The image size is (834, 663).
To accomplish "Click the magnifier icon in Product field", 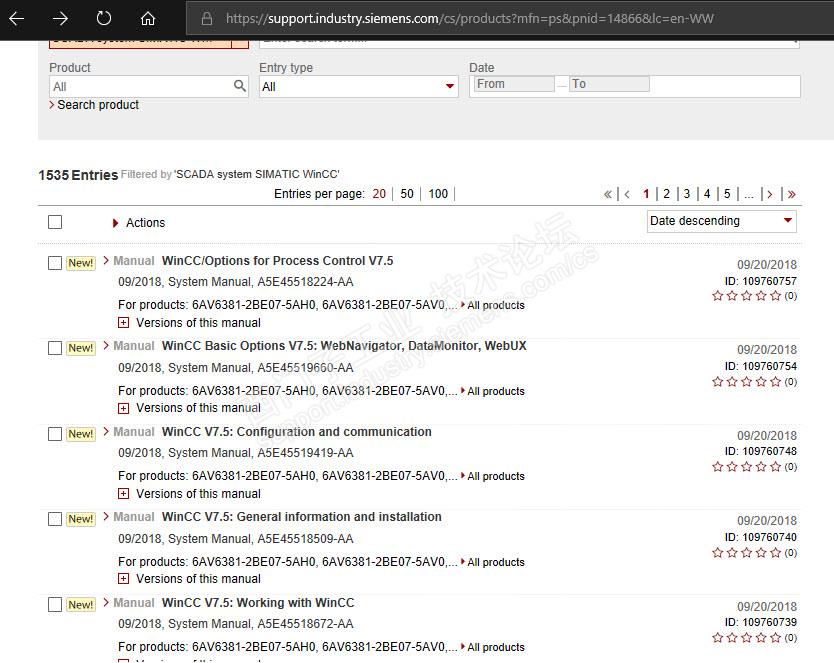I will (240, 86).
